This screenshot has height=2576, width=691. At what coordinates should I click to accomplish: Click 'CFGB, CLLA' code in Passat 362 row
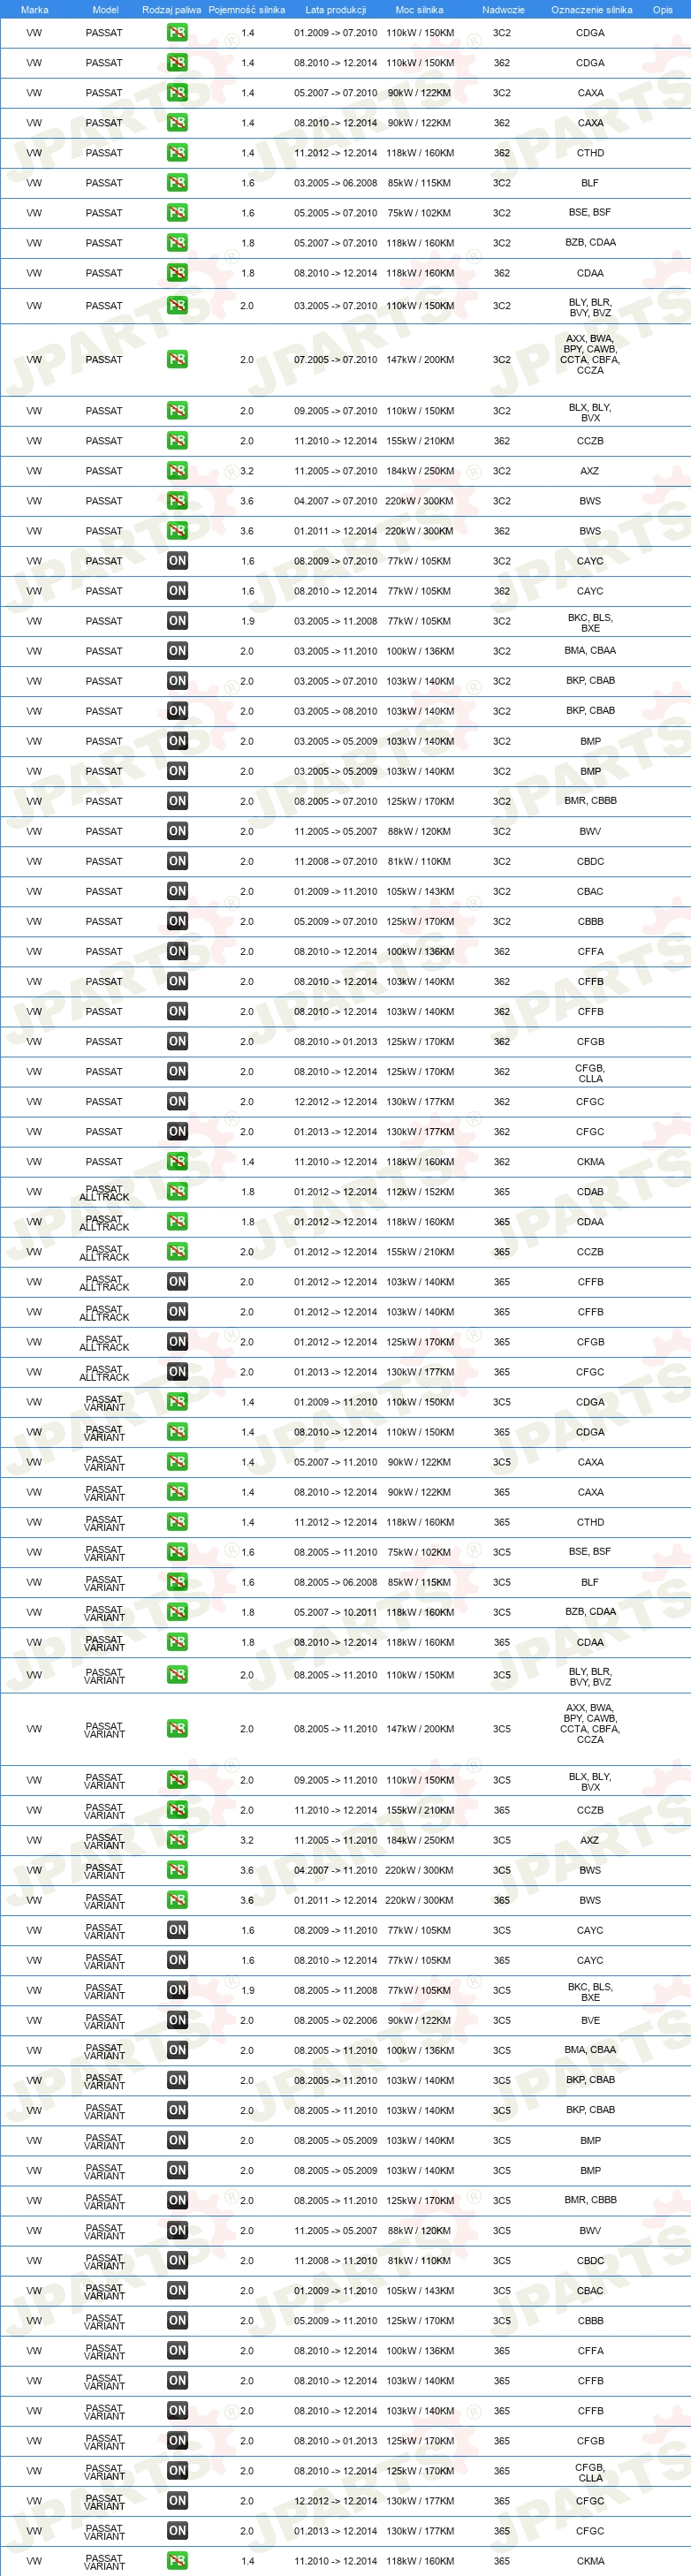[x=590, y=1074]
